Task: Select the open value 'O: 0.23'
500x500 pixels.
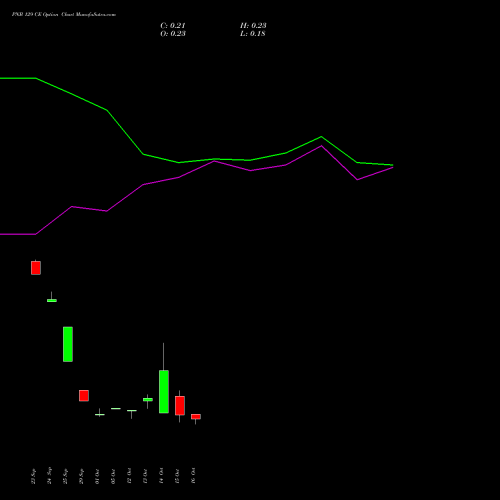Action: [173, 34]
